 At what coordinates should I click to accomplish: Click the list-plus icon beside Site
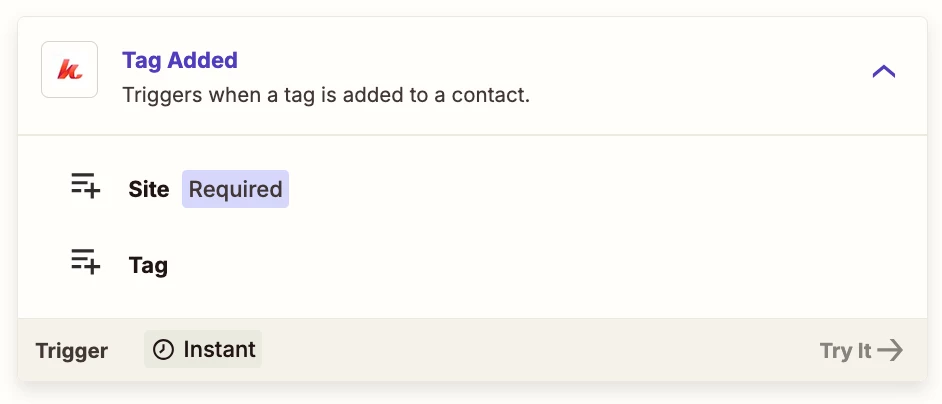(85, 185)
